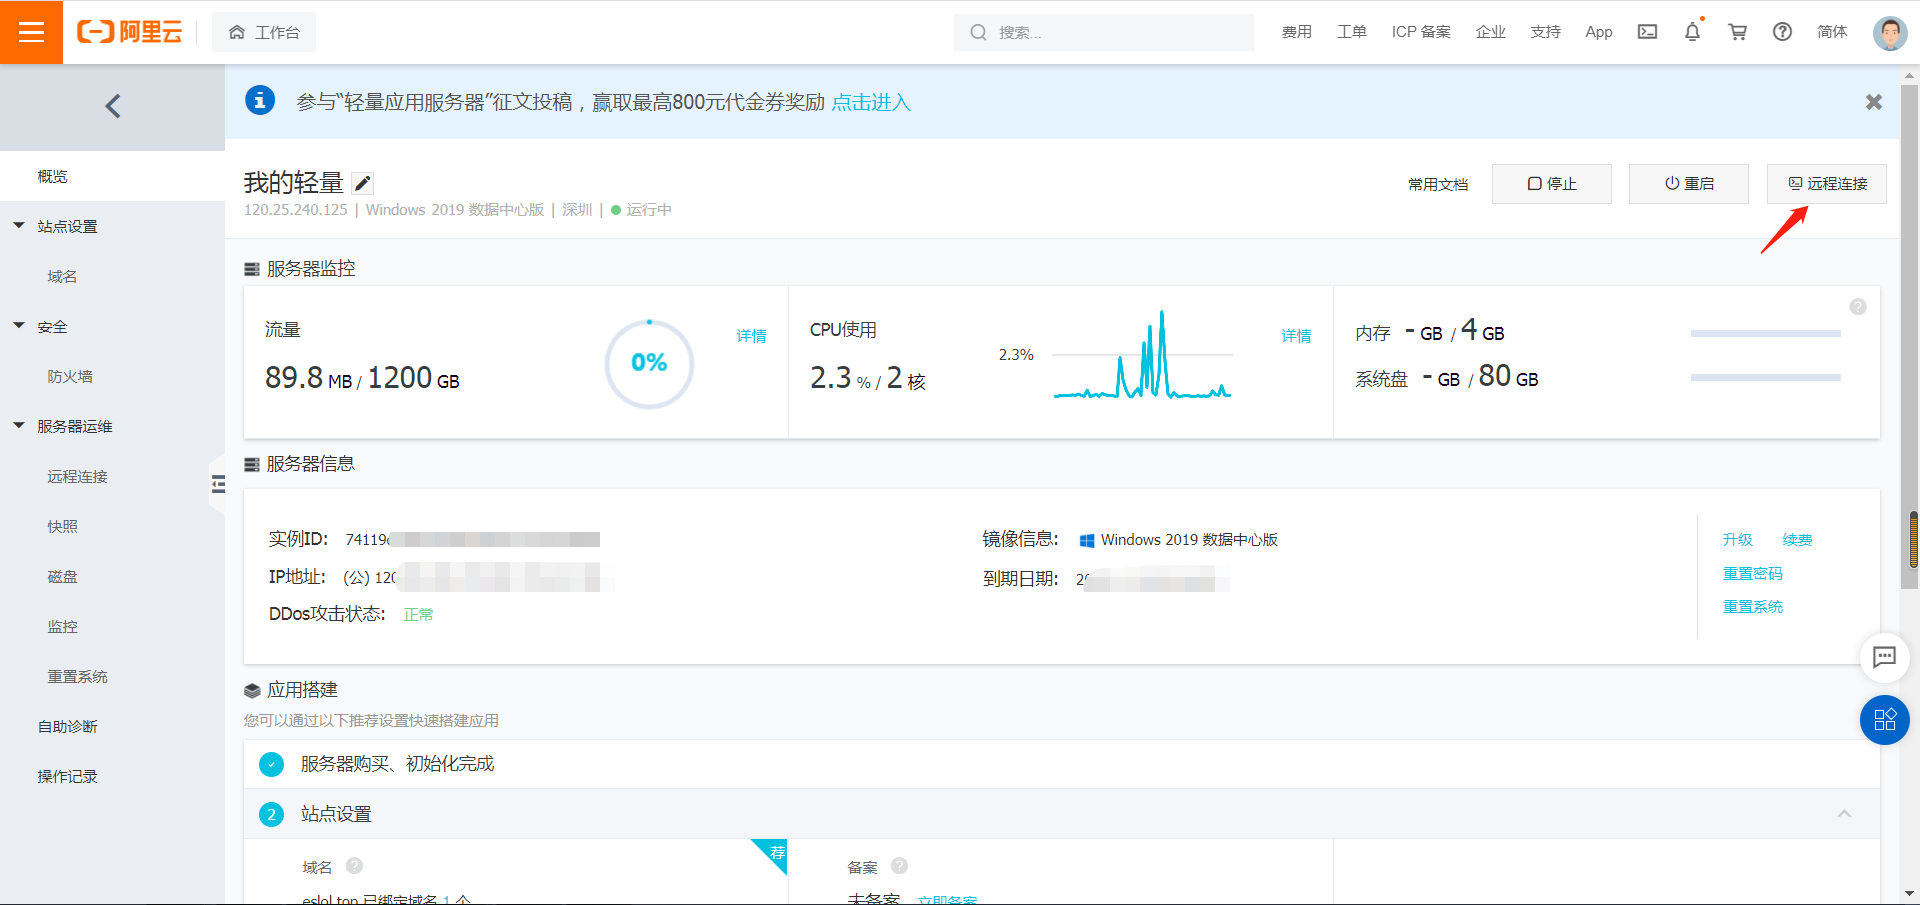Open the App menu item
1920x905 pixels.
[x=1599, y=32]
